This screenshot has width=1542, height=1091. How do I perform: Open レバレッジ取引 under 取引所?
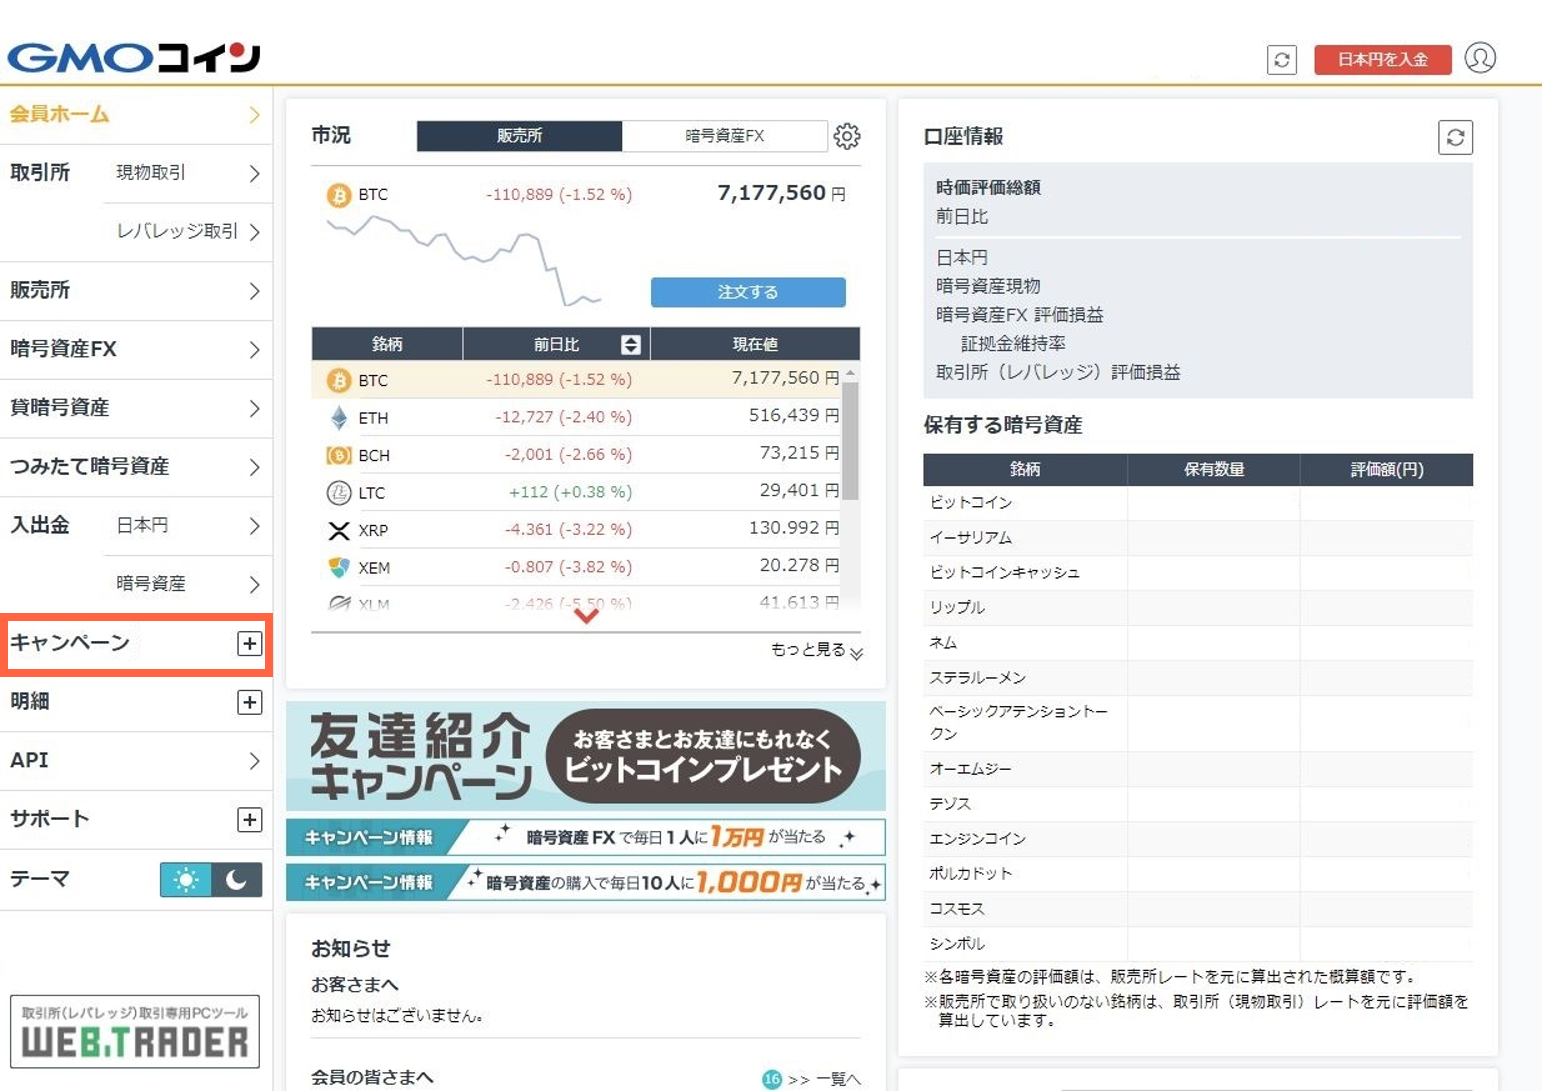(188, 232)
